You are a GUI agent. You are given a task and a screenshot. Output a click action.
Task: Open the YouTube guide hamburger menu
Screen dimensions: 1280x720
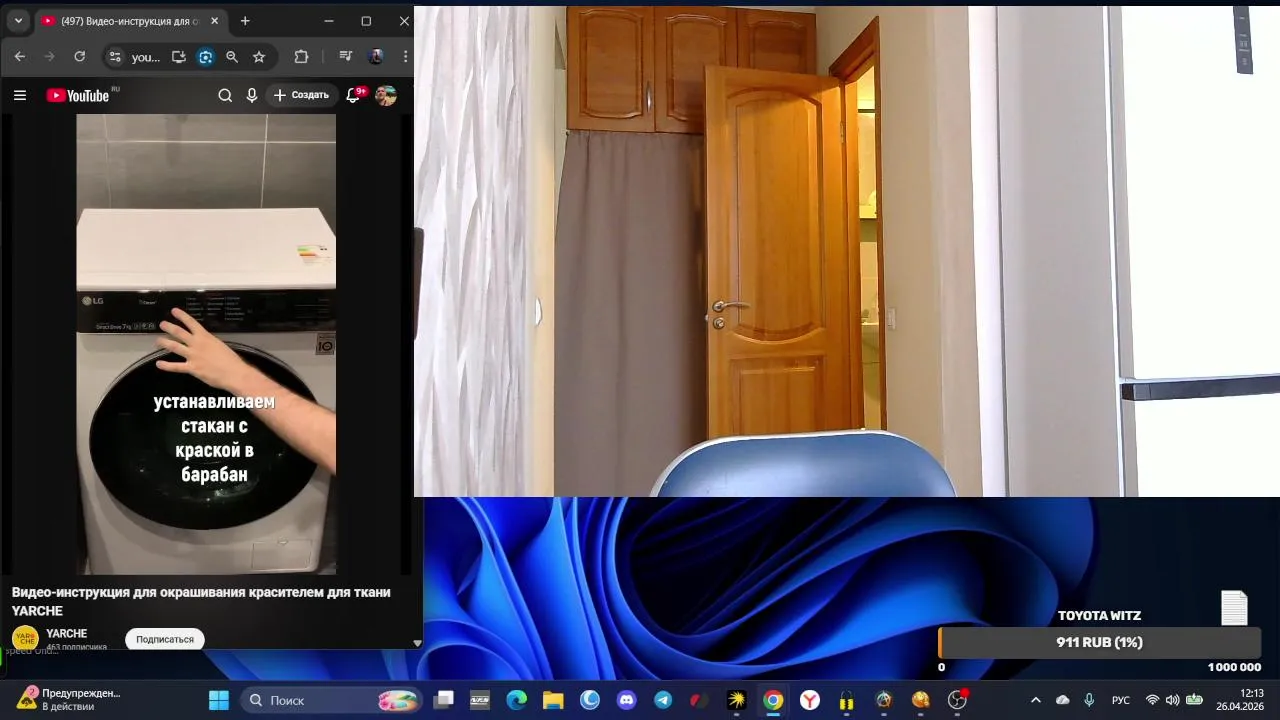tap(20, 95)
